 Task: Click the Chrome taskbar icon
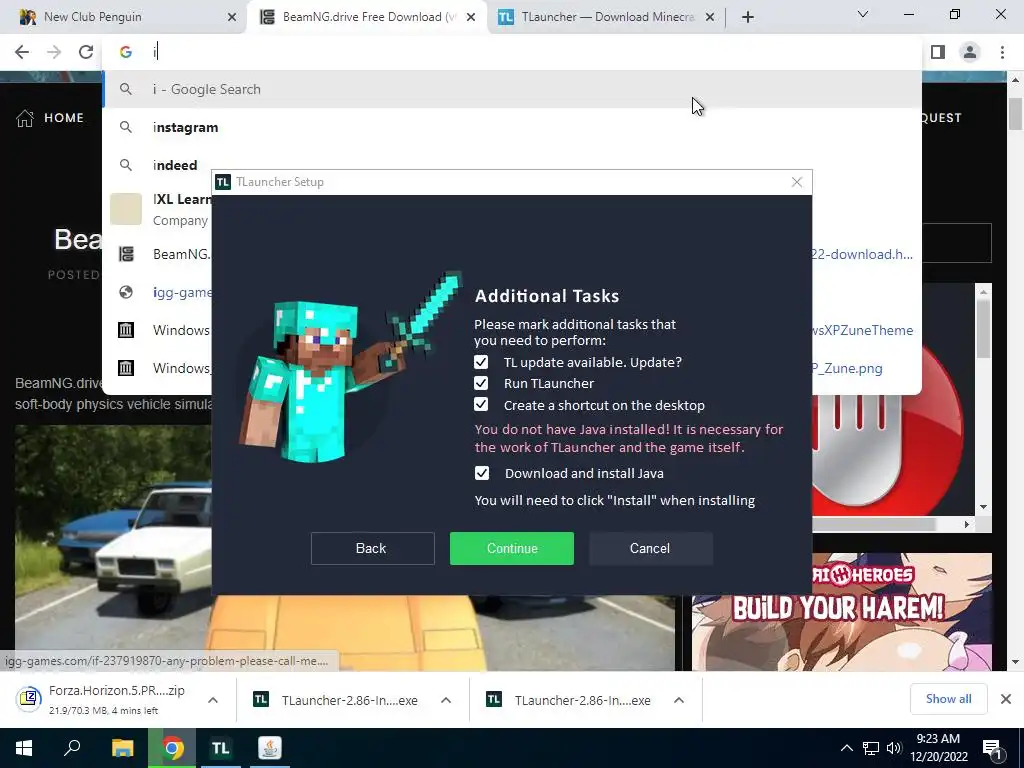(x=172, y=748)
